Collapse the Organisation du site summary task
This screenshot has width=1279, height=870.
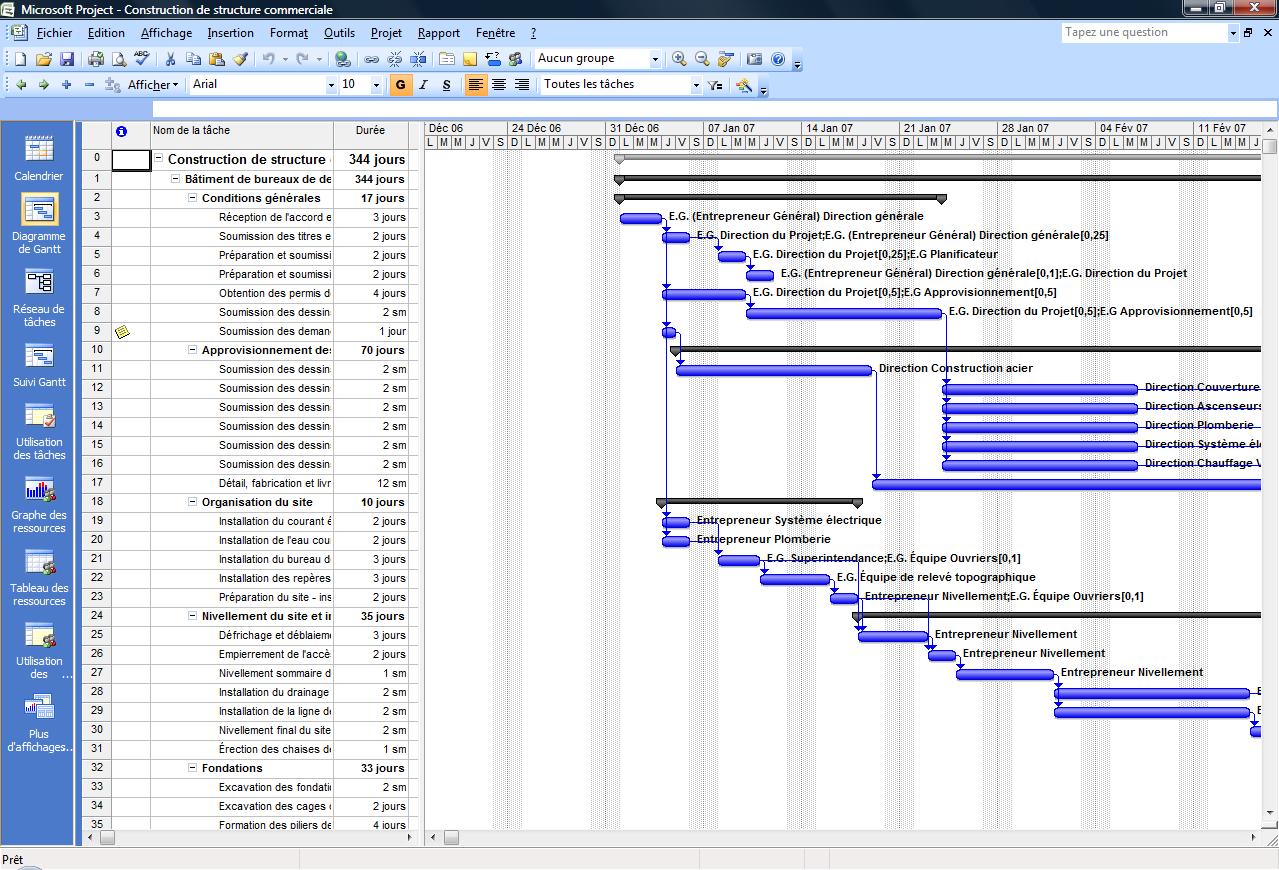193,502
